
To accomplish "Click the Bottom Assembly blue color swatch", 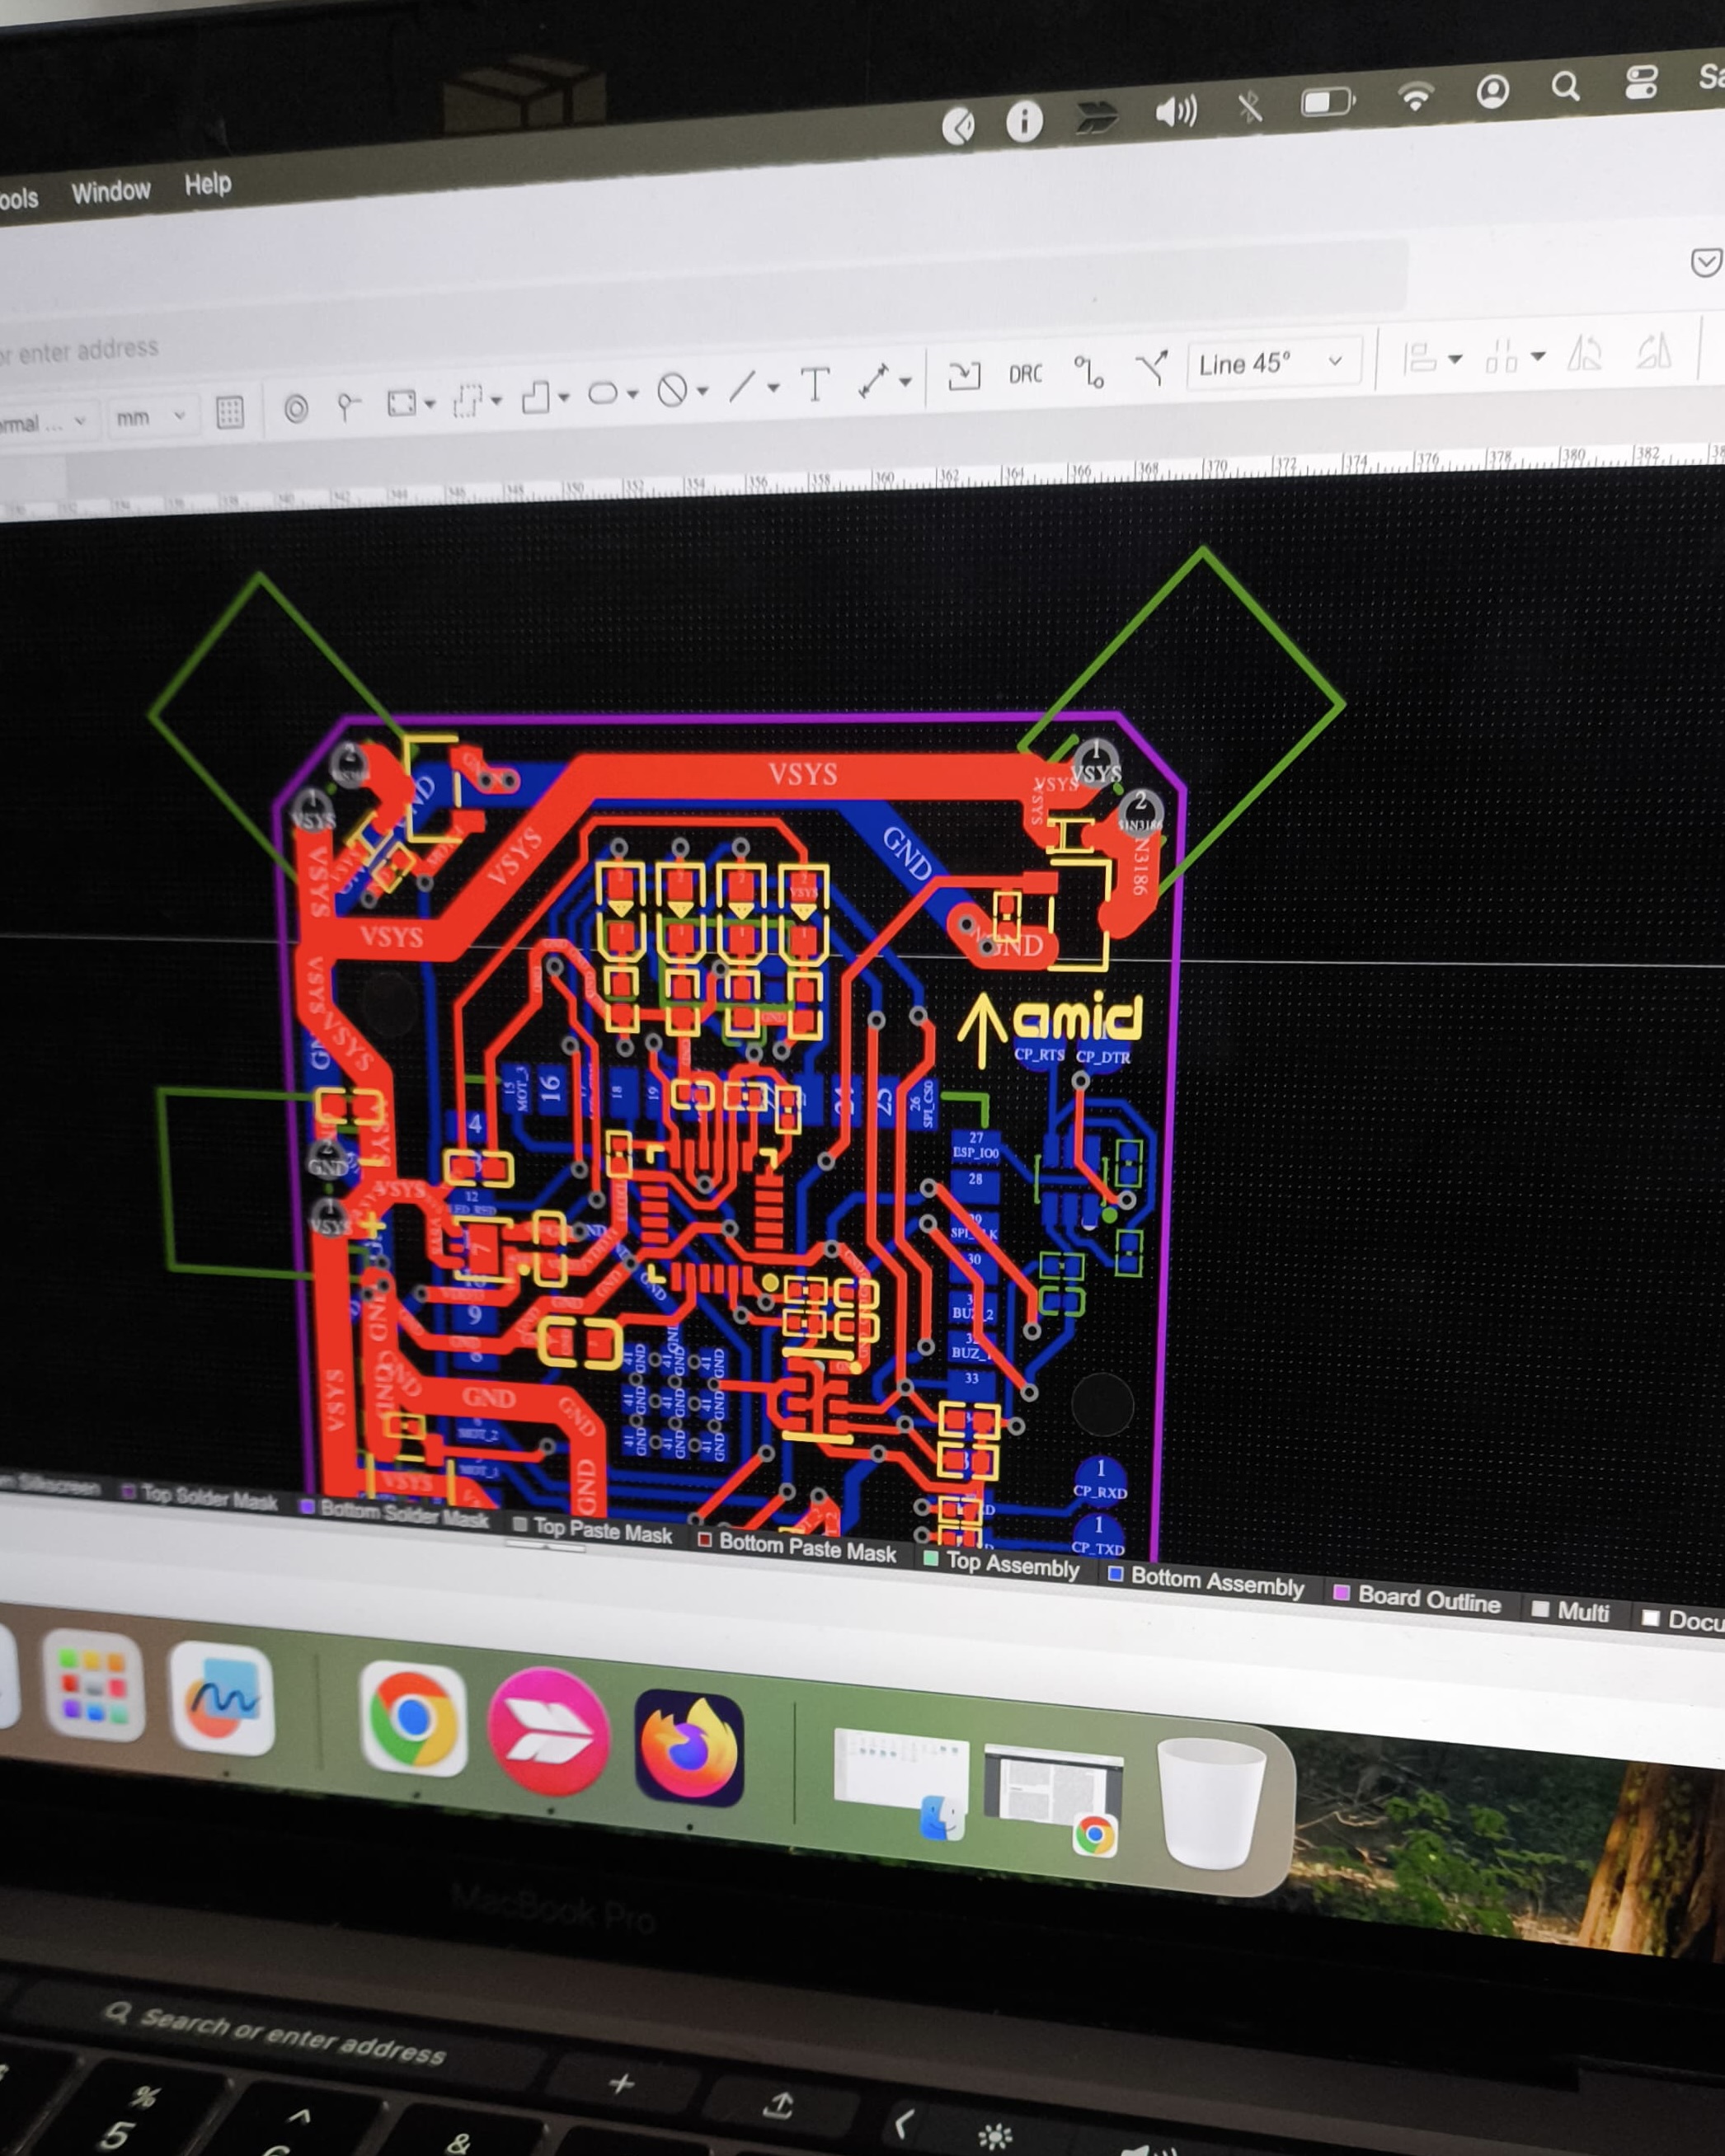I will [1116, 1574].
